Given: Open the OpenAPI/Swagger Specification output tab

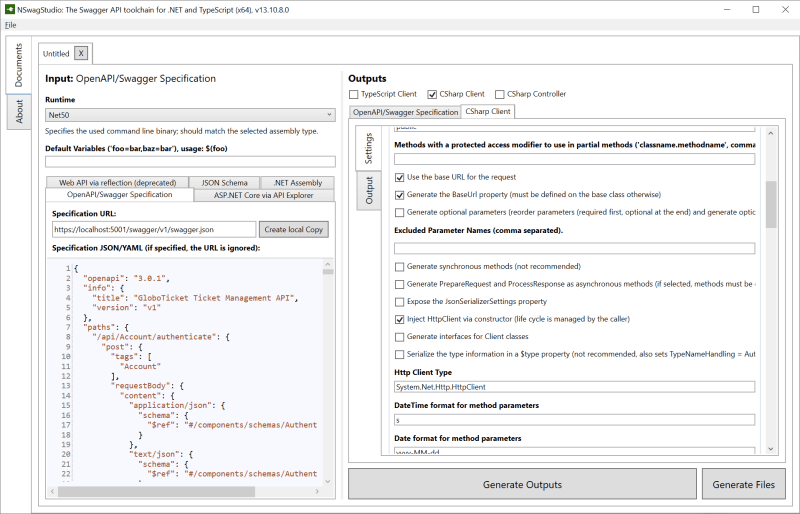Looking at the screenshot, I should tap(406, 112).
